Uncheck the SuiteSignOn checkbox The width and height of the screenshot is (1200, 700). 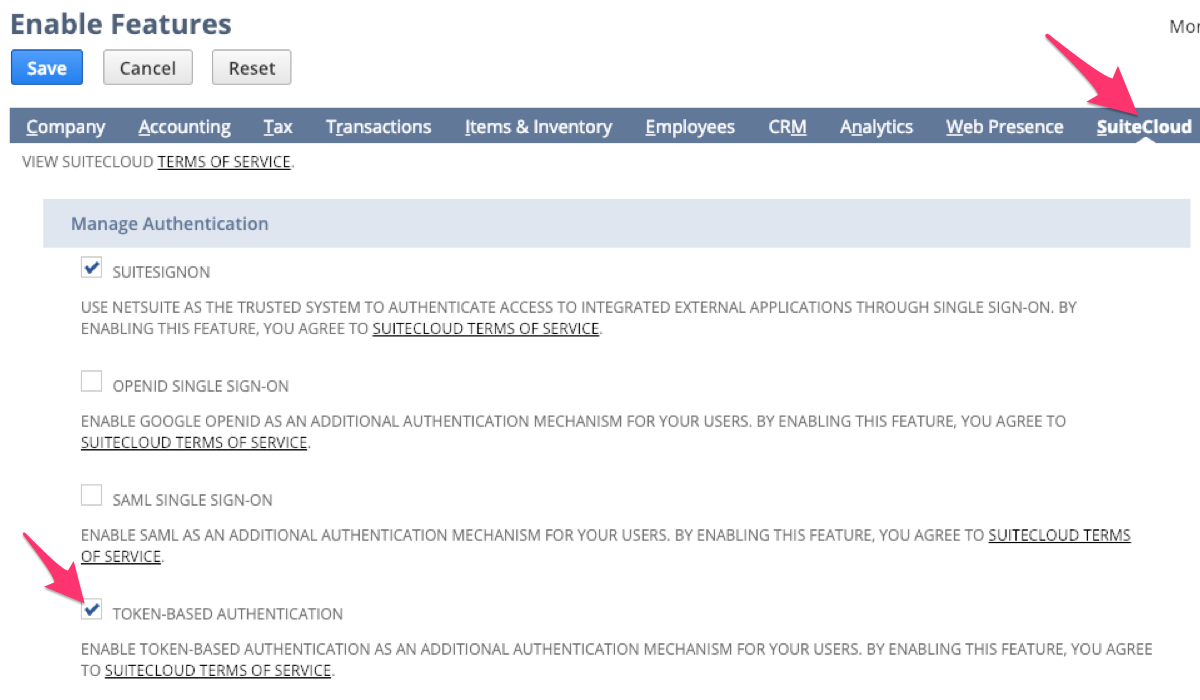tap(91, 268)
